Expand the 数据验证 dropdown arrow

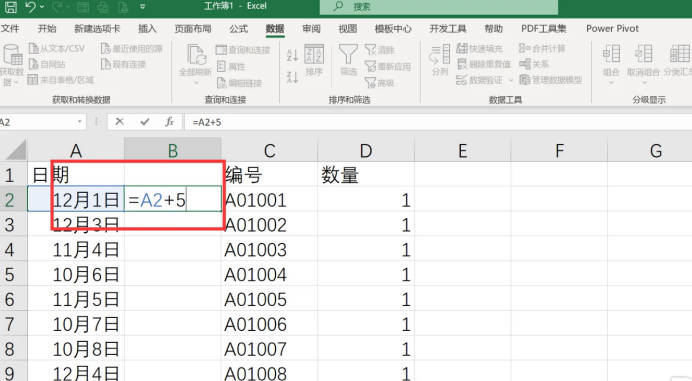pos(511,80)
